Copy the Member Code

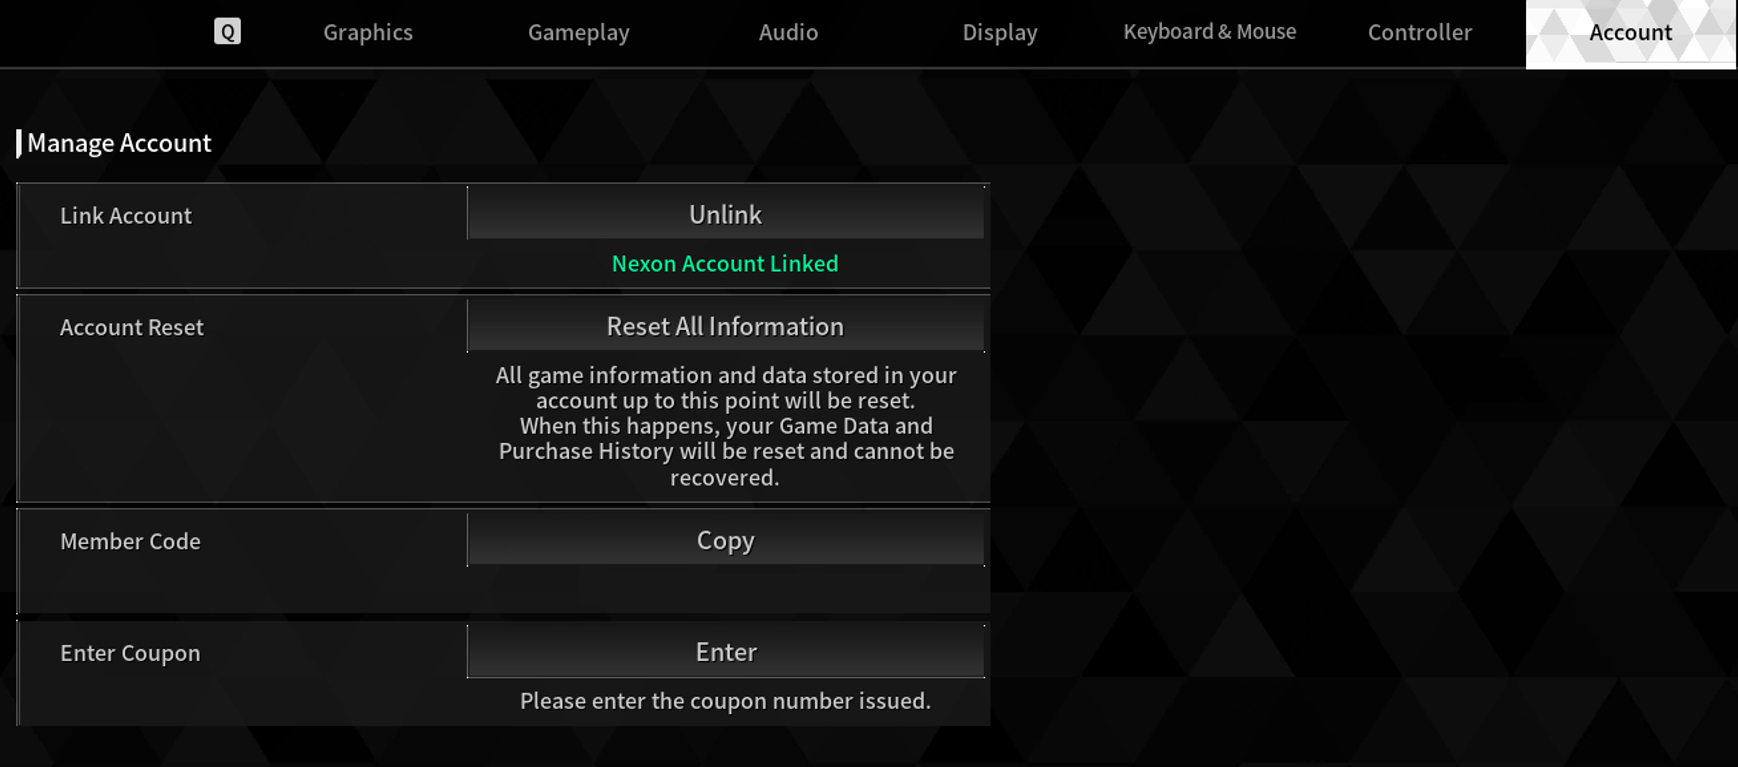[x=726, y=539]
